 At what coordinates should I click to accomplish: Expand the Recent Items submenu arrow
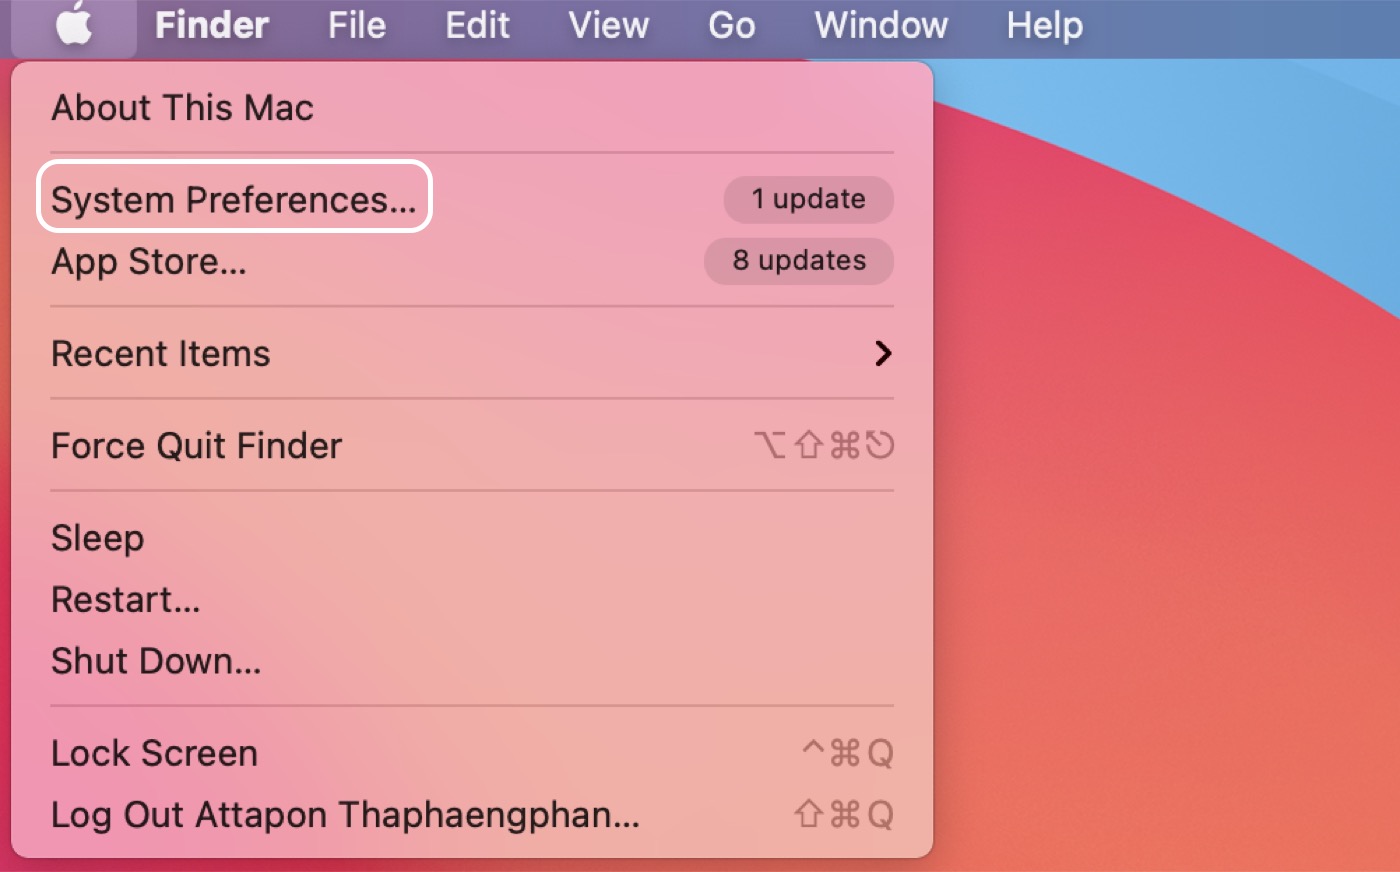[x=882, y=354]
